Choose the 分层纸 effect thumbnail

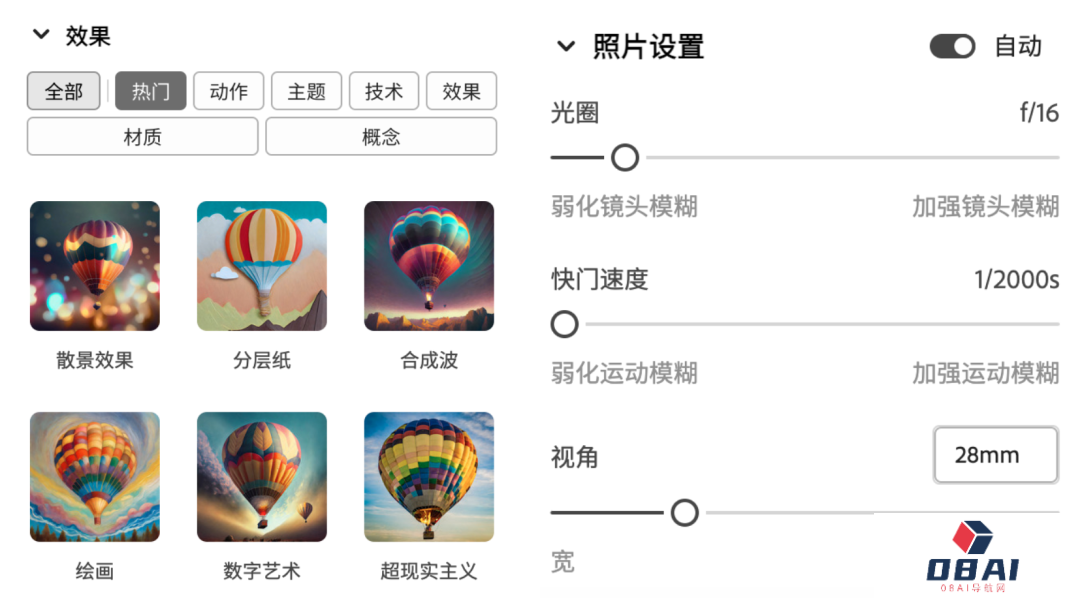coord(262,266)
